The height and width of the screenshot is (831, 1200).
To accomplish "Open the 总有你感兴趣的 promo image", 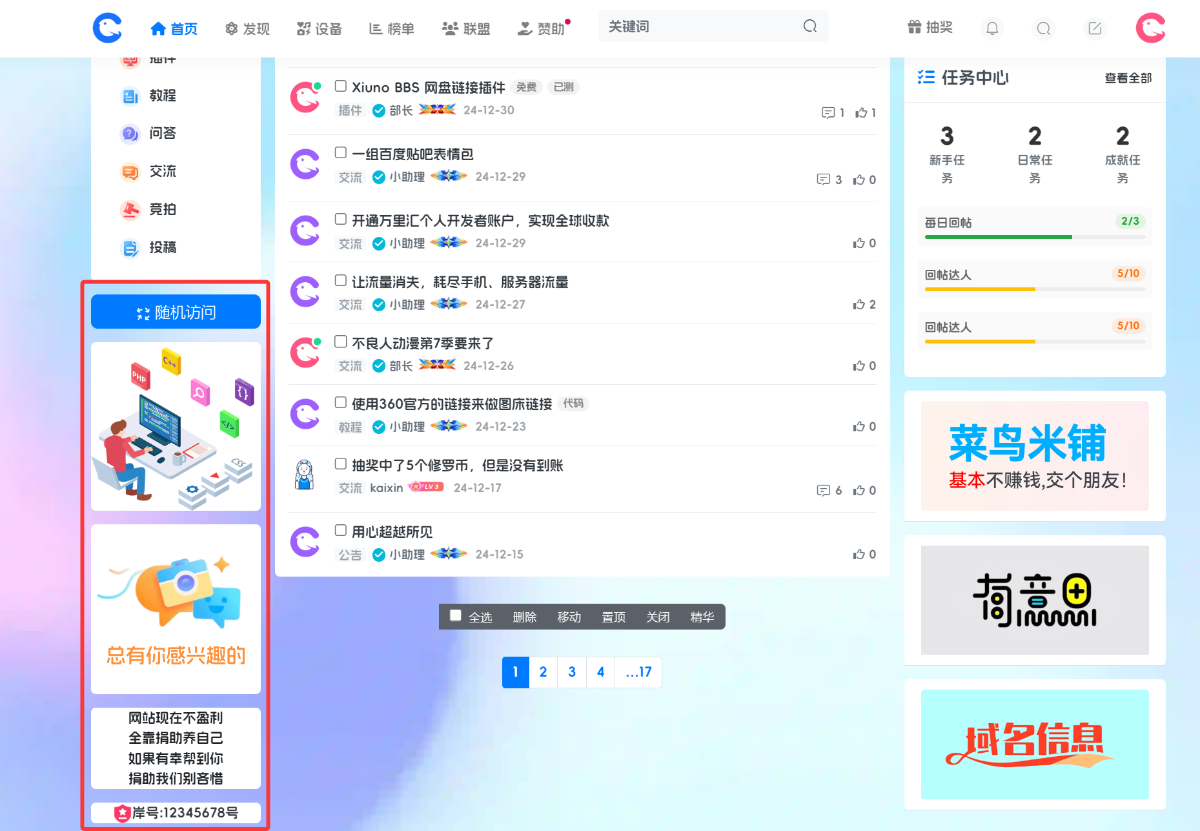I will (x=176, y=609).
